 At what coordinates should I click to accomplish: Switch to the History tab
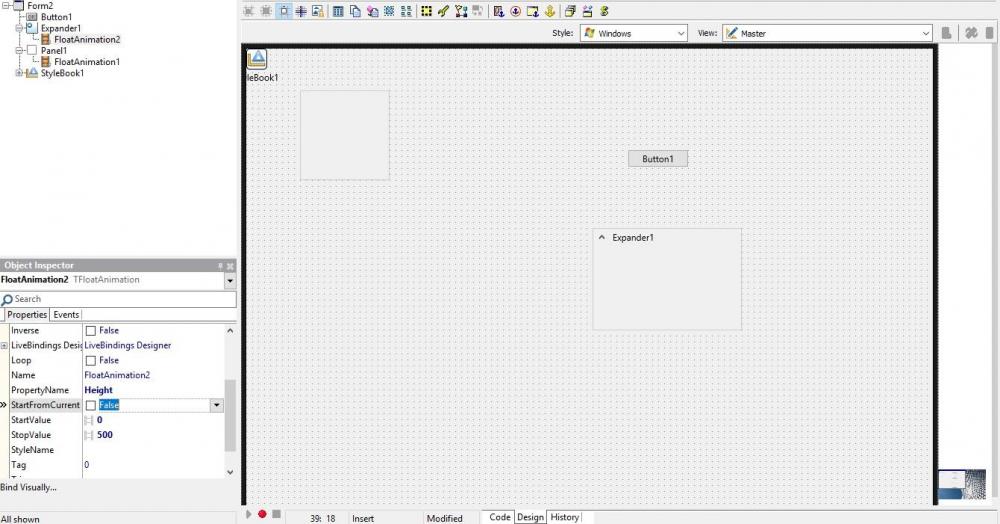click(x=564, y=517)
